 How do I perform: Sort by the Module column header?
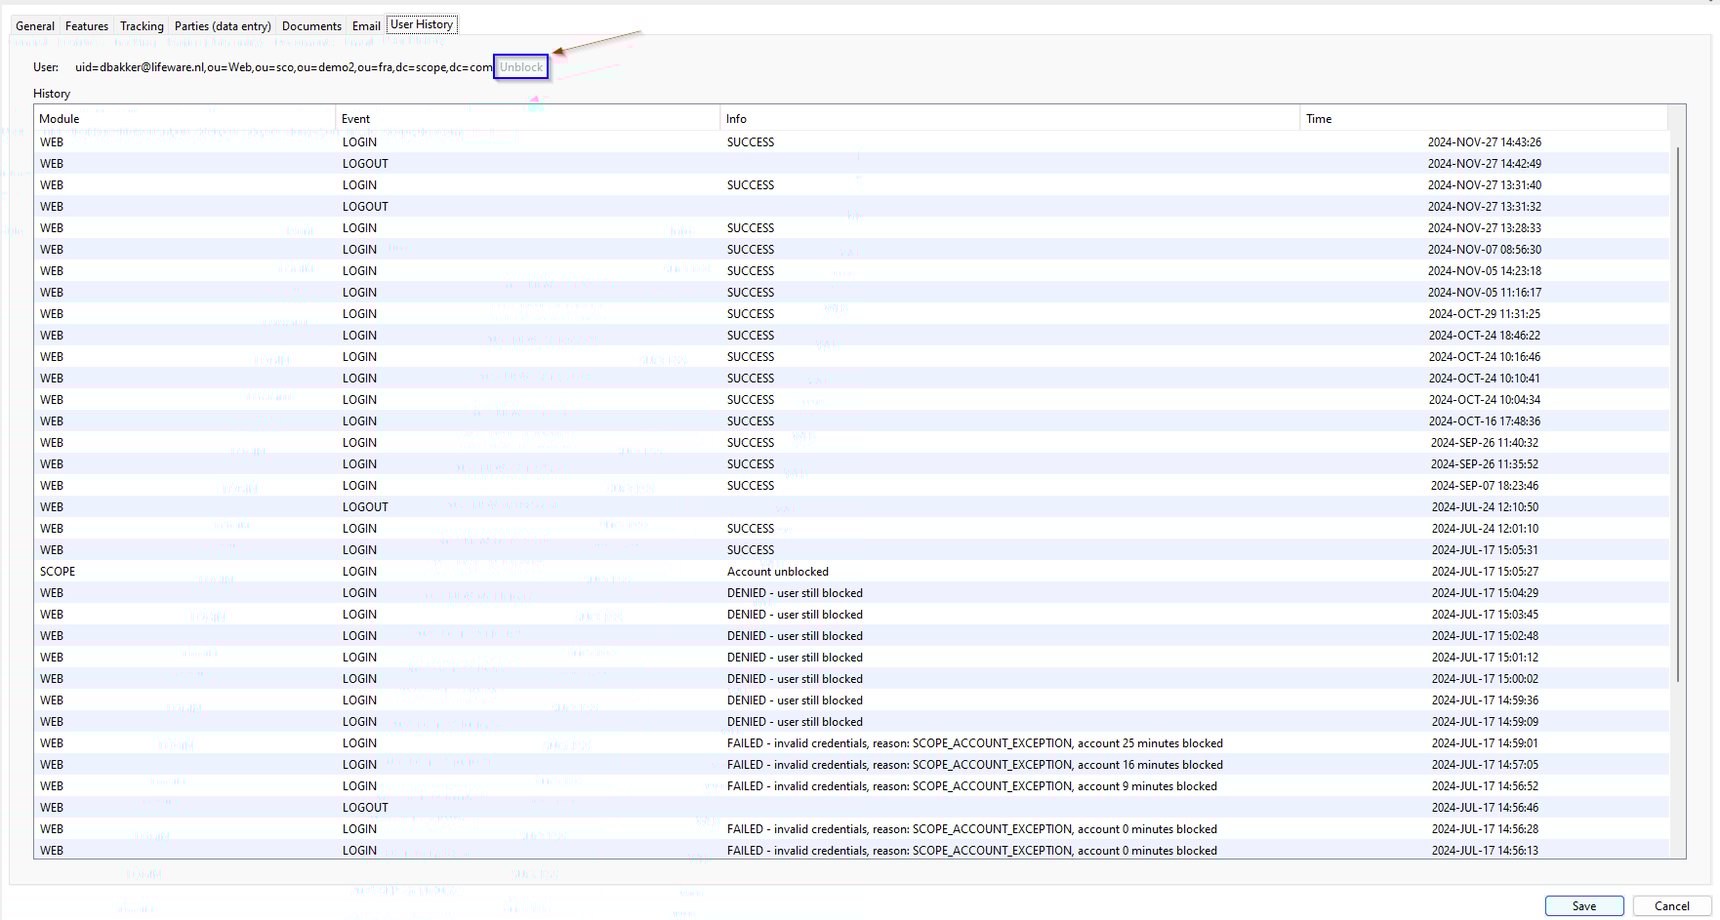(60, 118)
